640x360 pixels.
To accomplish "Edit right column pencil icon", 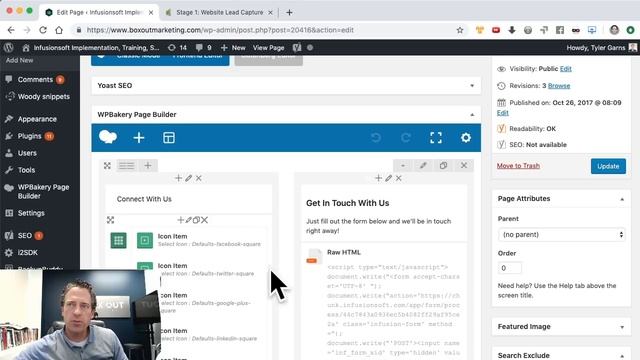I will pos(388,178).
